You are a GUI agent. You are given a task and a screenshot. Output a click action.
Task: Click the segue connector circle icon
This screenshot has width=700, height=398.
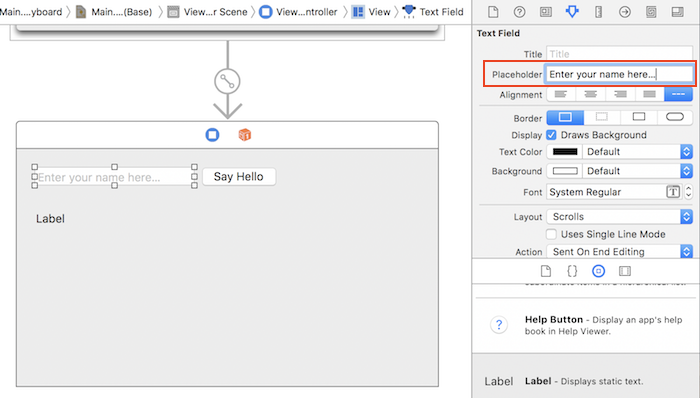[227, 81]
